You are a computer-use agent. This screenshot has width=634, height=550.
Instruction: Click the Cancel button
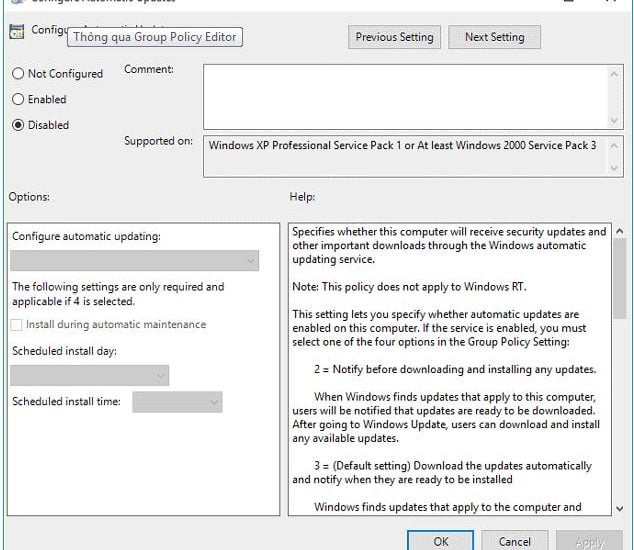(514, 541)
